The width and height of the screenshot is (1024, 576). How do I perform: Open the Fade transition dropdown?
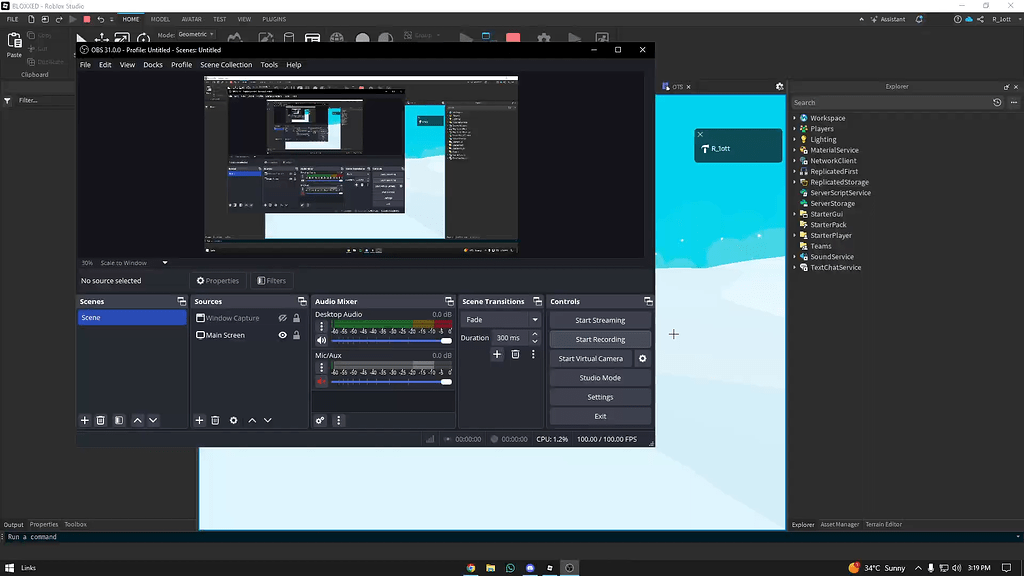pos(501,320)
